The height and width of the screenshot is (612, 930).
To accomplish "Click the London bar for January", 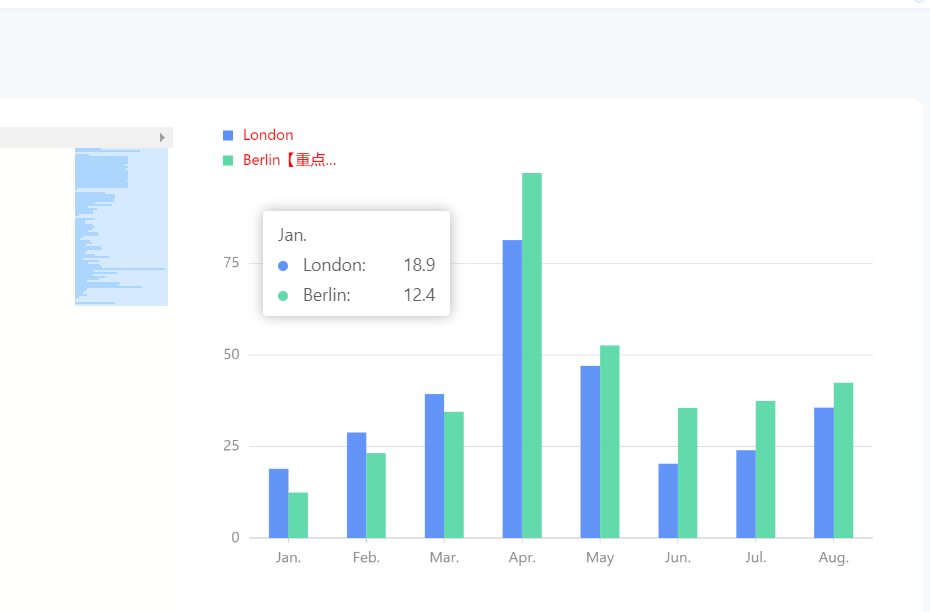I will [279, 503].
